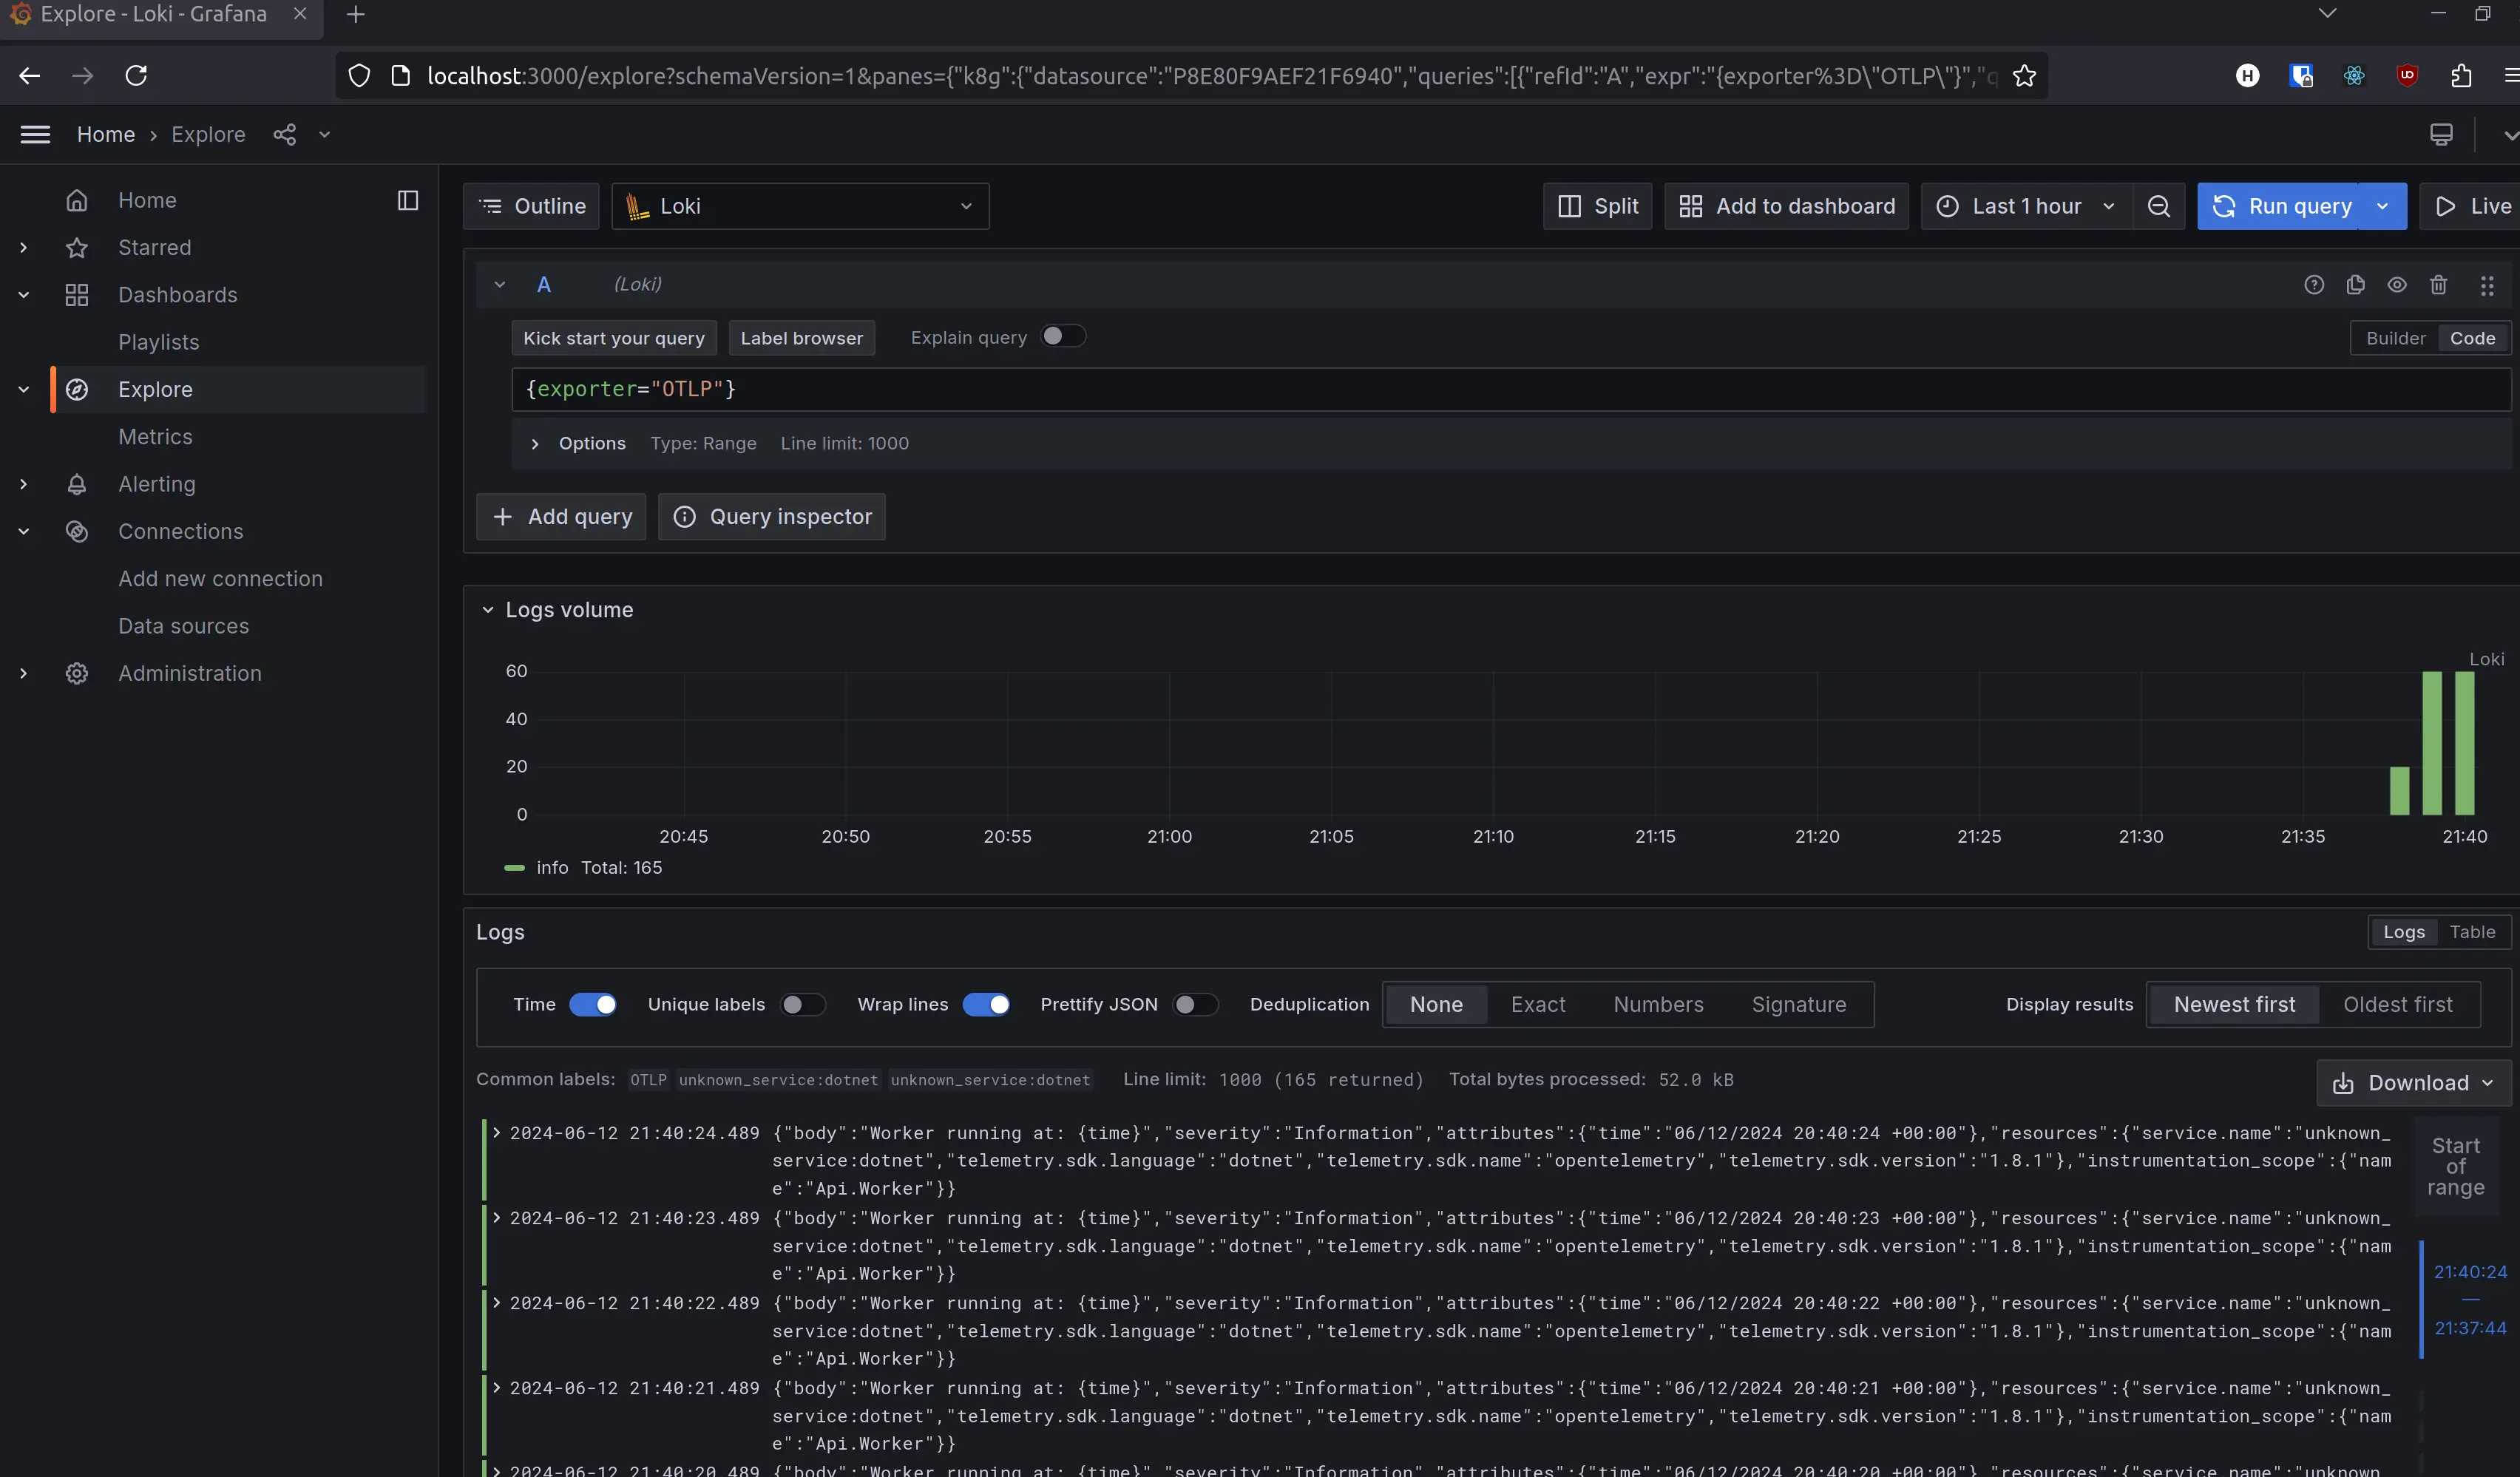The width and height of the screenshot is (2520, 1477).
Task: Turn on Prettify JSON toggle
Action: click(x=1194, y=1004)
